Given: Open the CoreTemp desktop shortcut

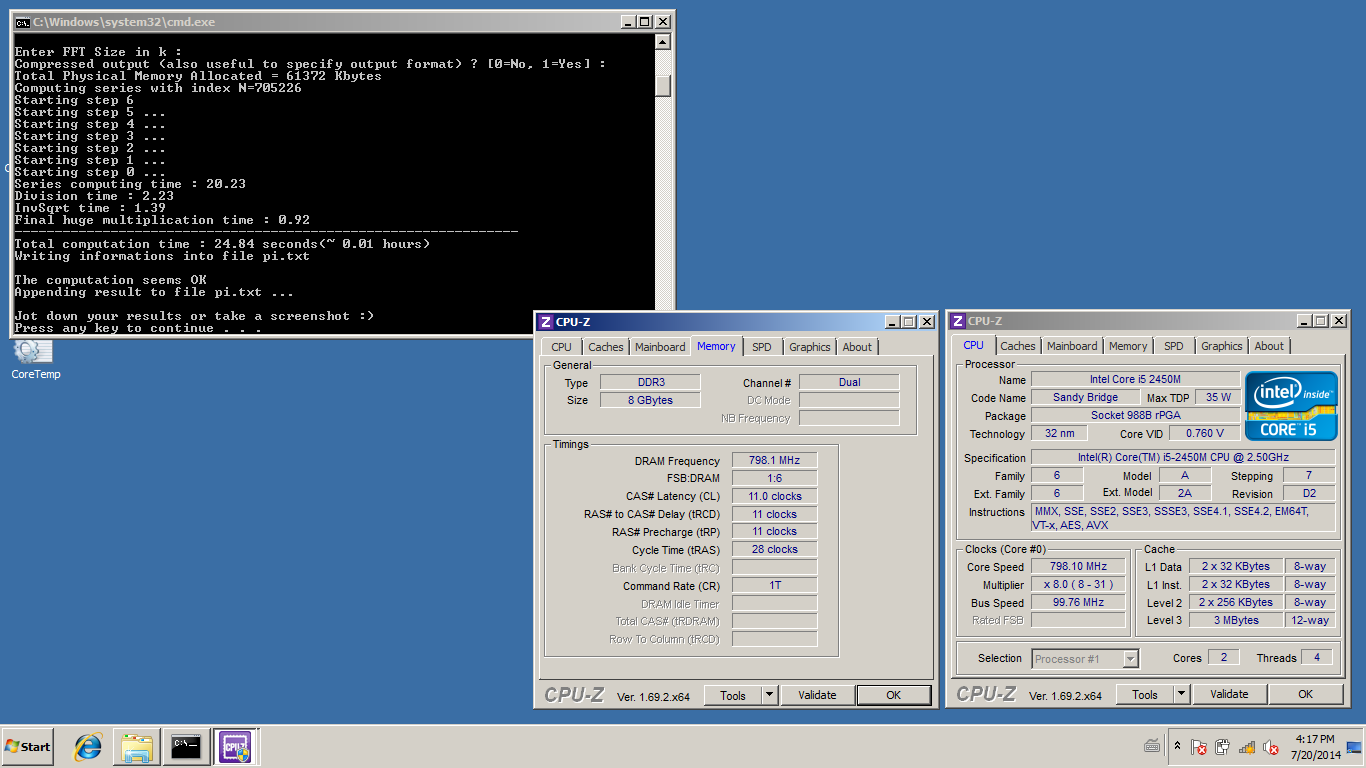Looking at the screenshot, I should [35, 359].
